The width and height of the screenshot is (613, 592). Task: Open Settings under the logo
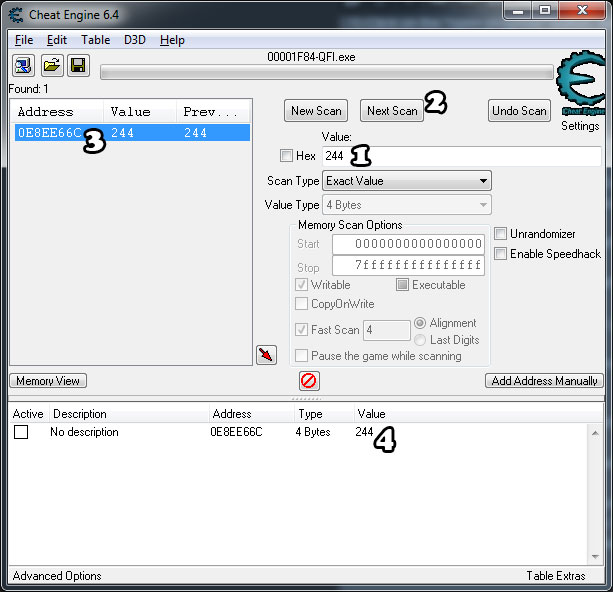[580, 126]
